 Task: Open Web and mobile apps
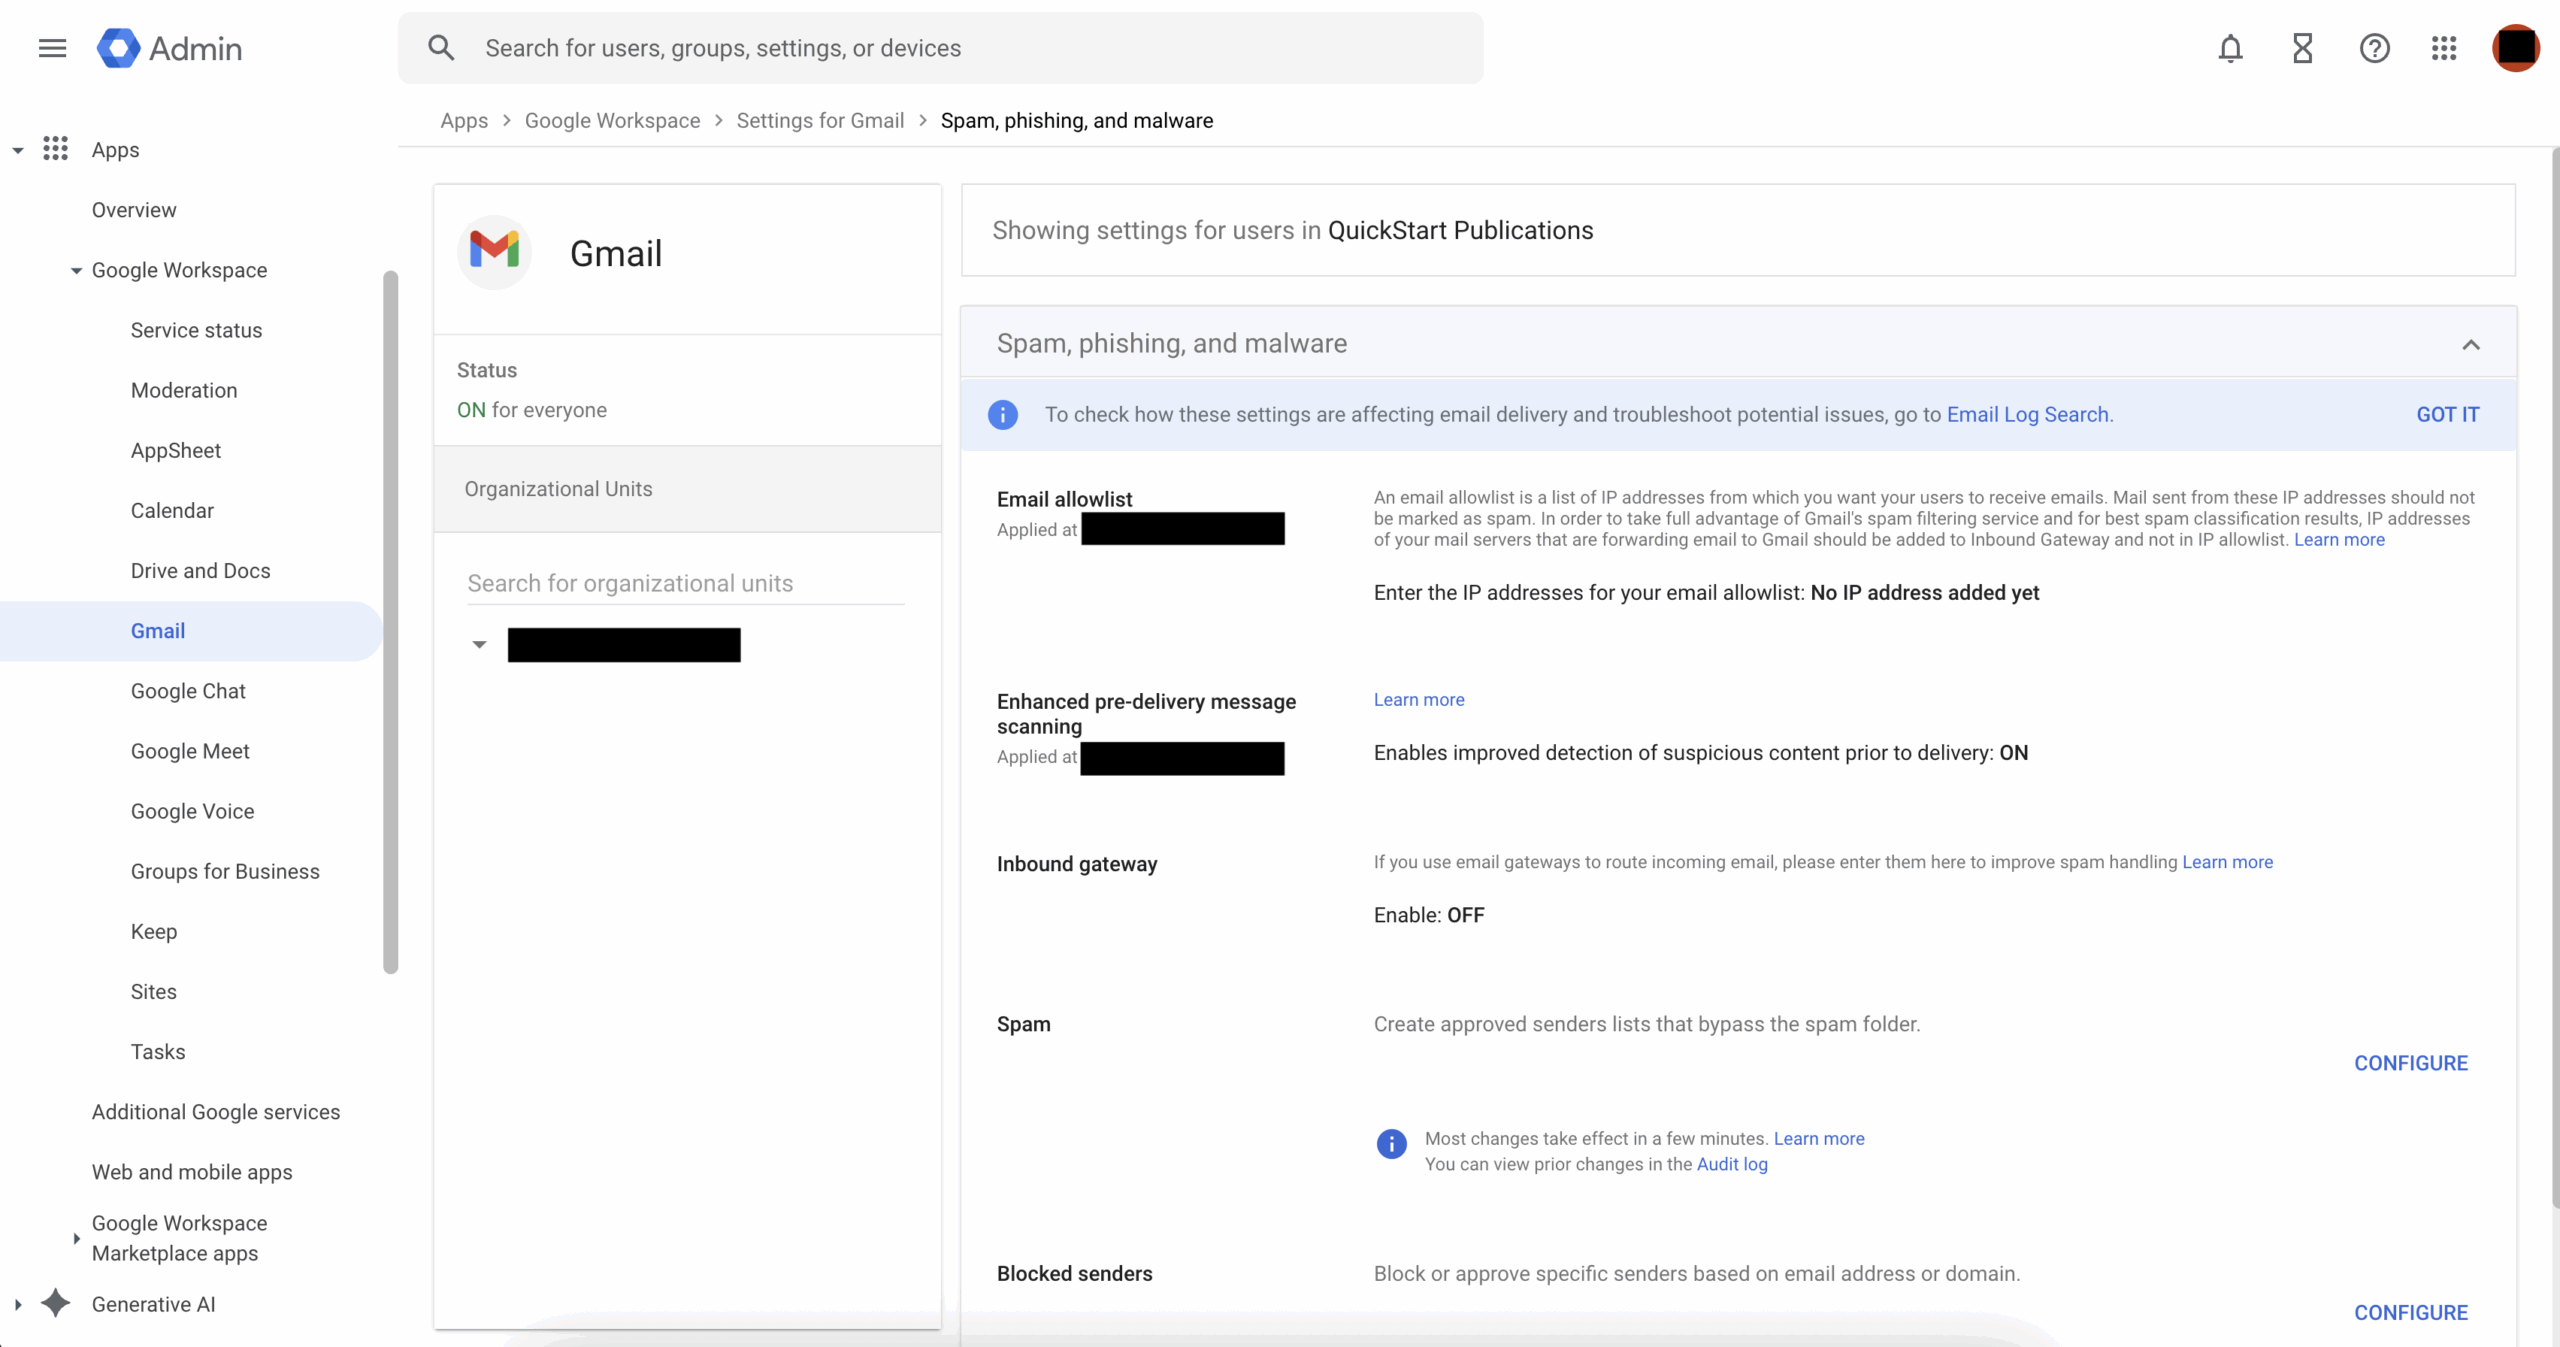(x=192, y=1172)
